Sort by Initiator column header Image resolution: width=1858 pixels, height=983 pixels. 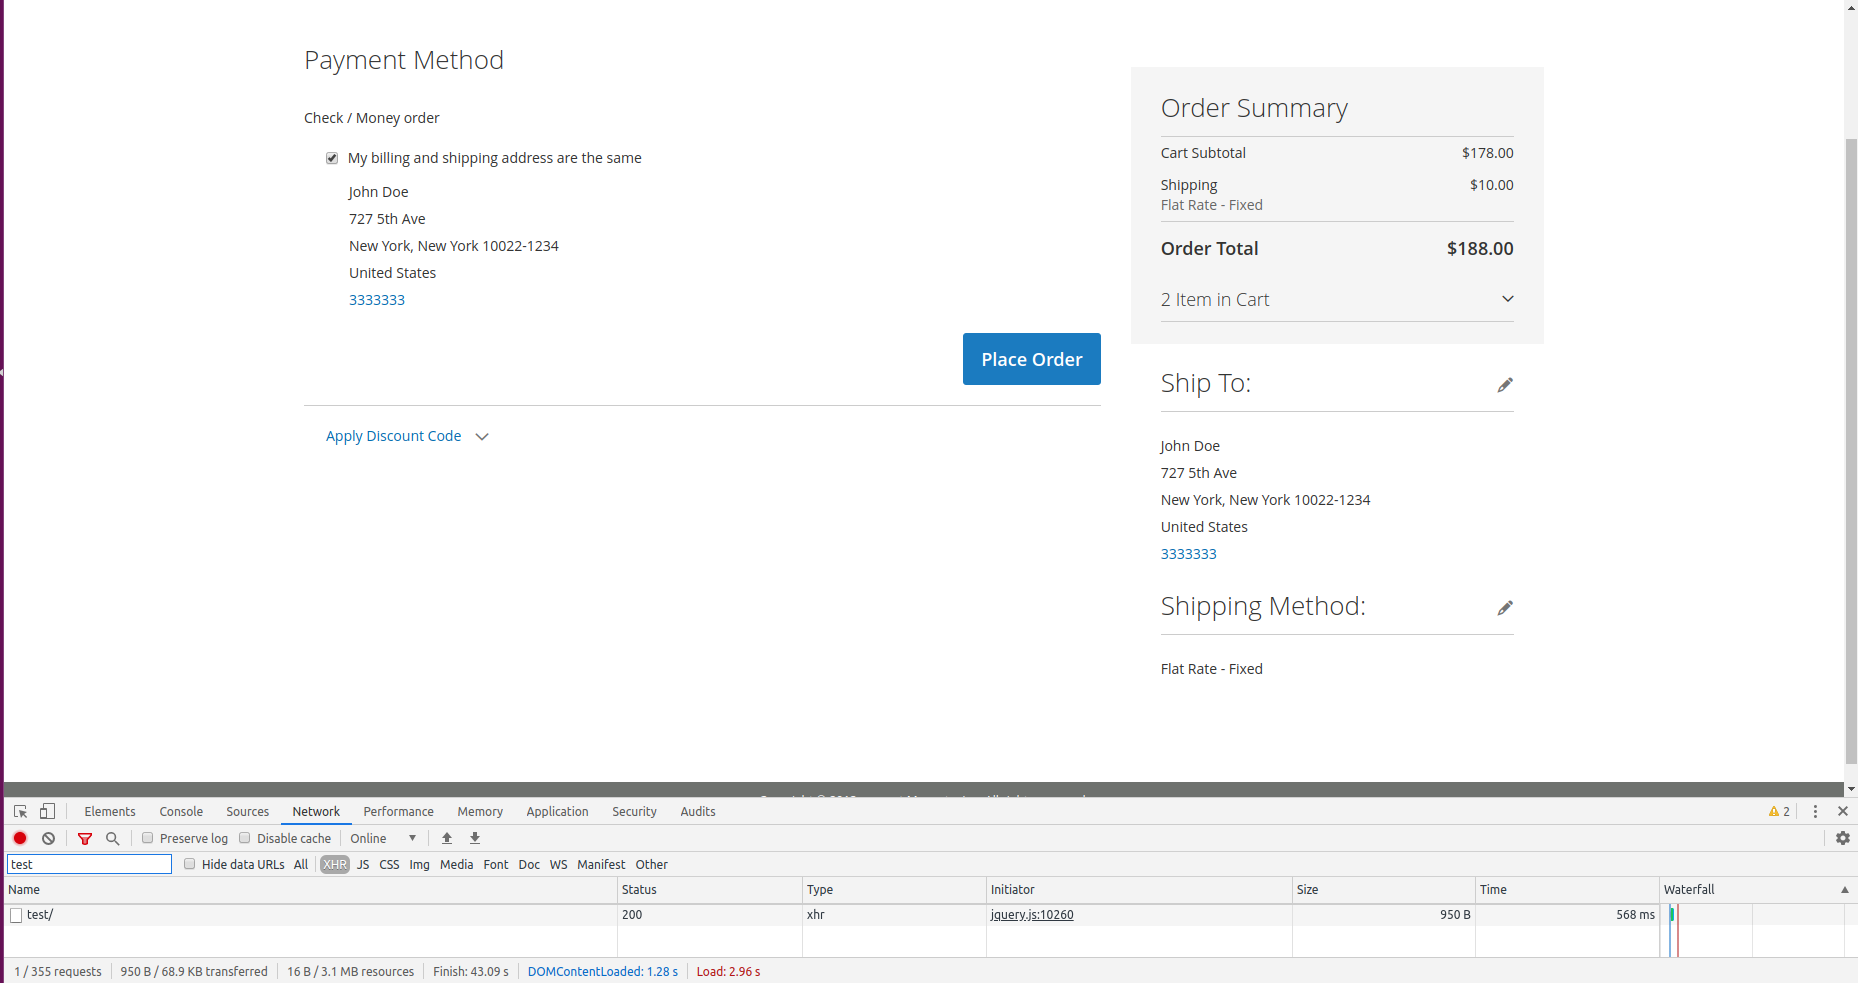[1139, 890]
